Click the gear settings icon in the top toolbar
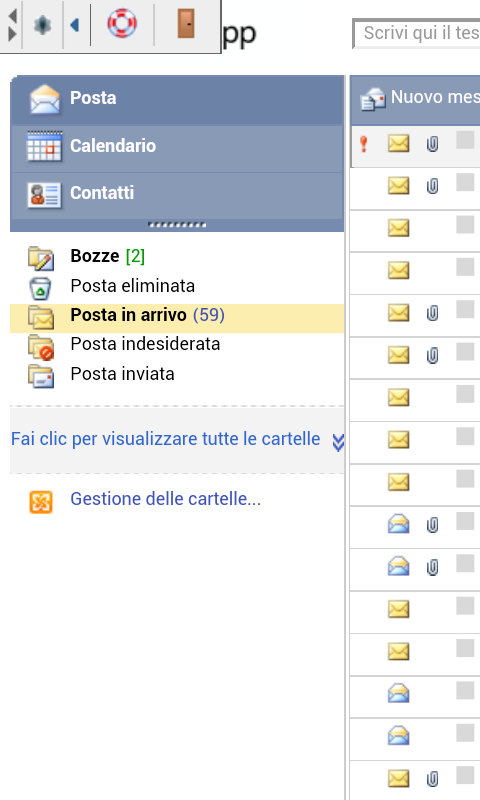This screenshot has height=800, width=480. point(42,24)
